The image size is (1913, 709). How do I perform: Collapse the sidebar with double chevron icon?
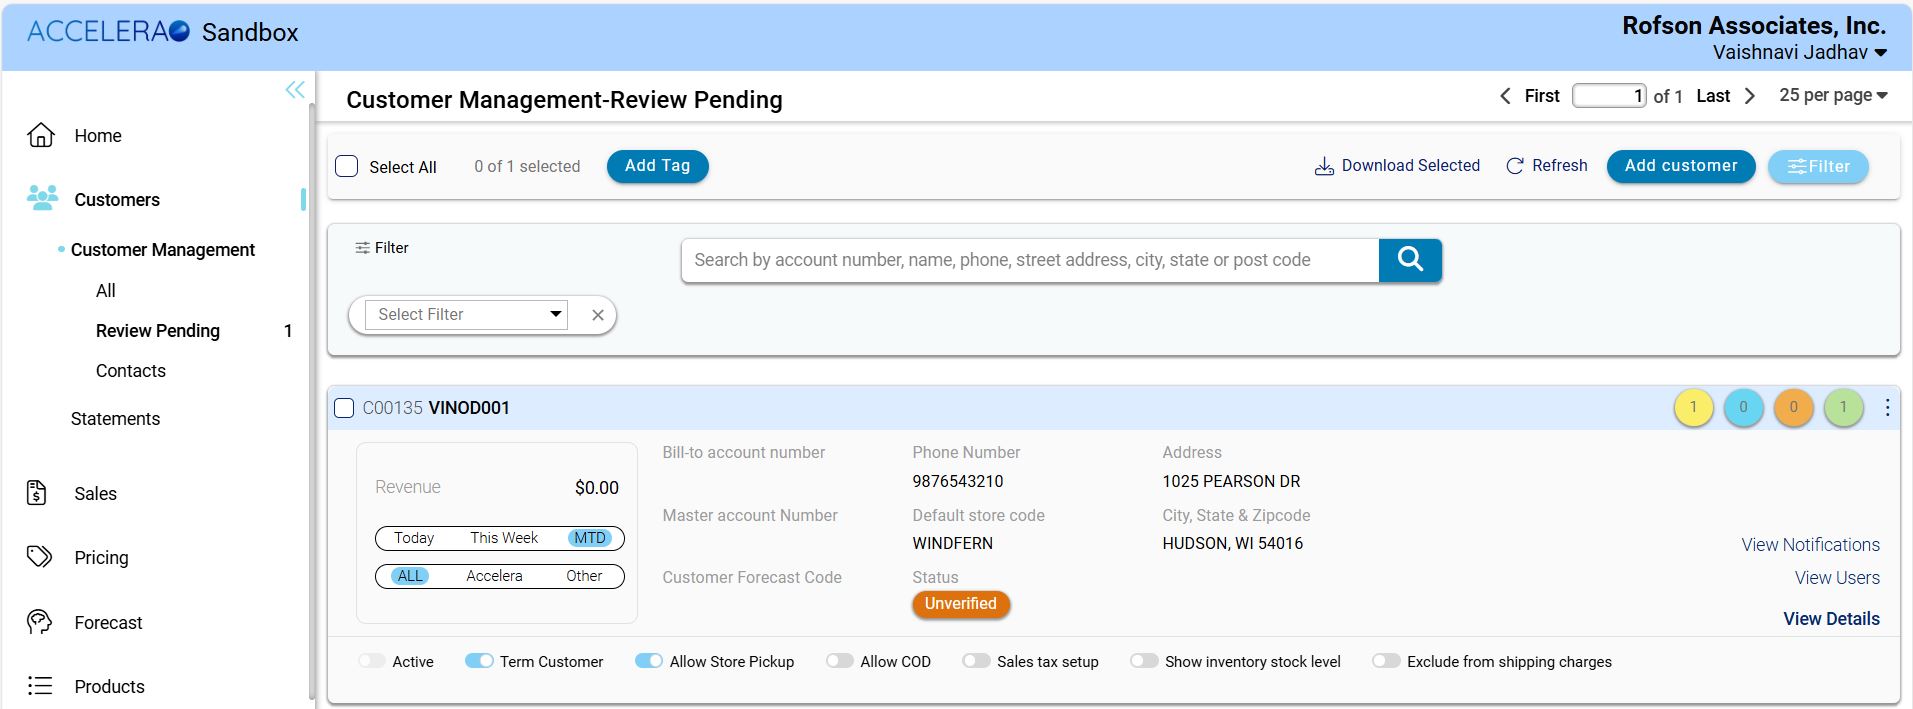tap(295, 90)
